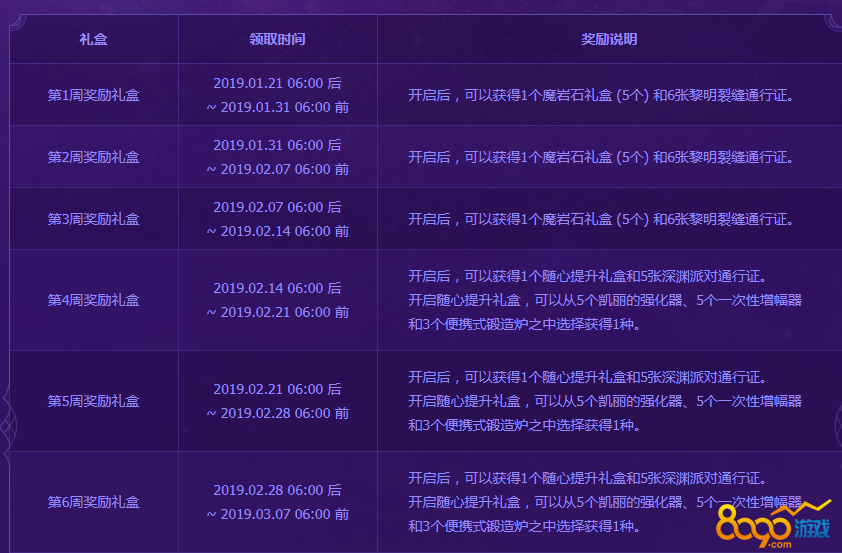This screenshot has width=842, height=553.
Task: Click the 2019.02.28 06:00 前 end date
Action: [277, 413]
